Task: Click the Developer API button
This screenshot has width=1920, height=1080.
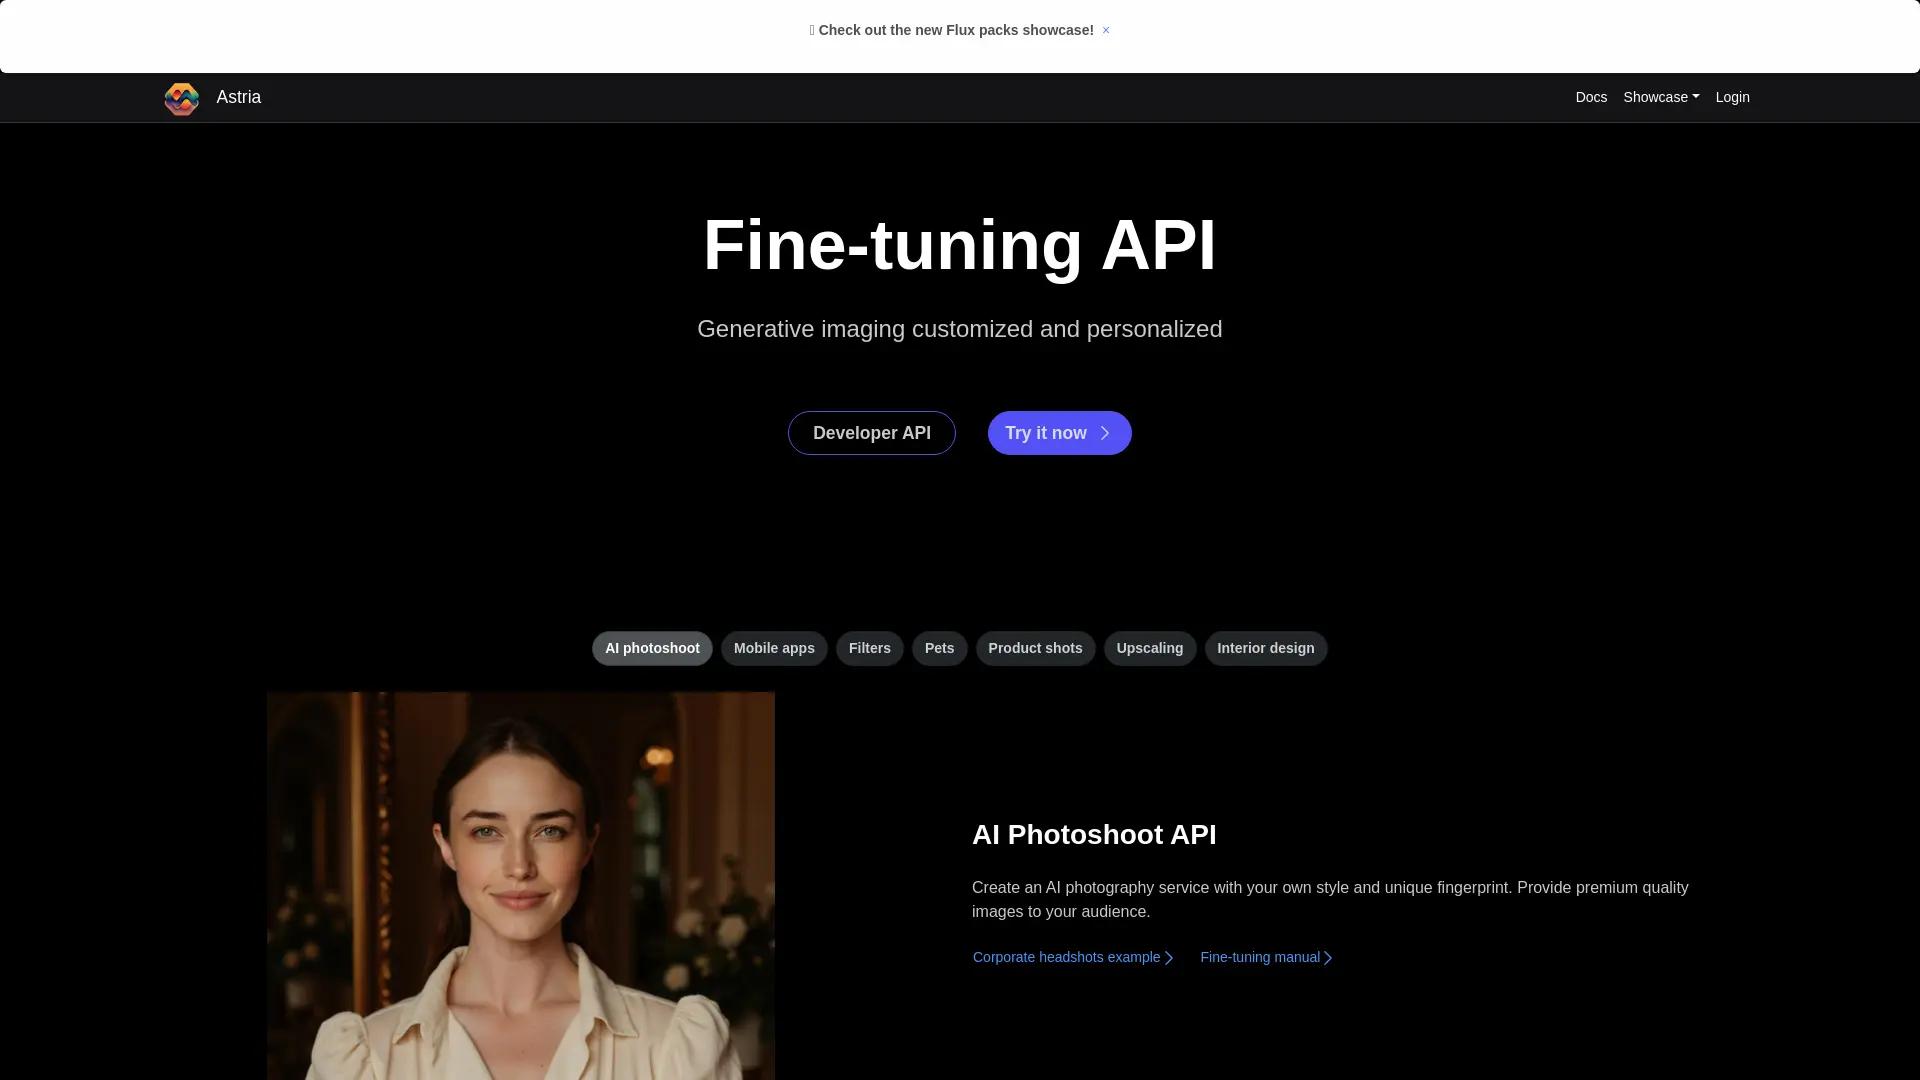Action: pyautogui.click(x=871, y=433)
